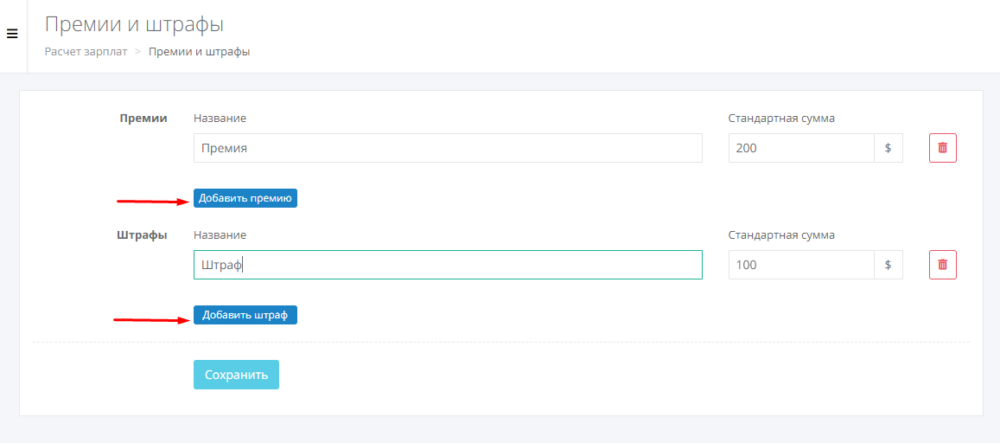Add a new fine with Добавить штраф
This screenshot has width=1000, height=443.
pos(246,315)
